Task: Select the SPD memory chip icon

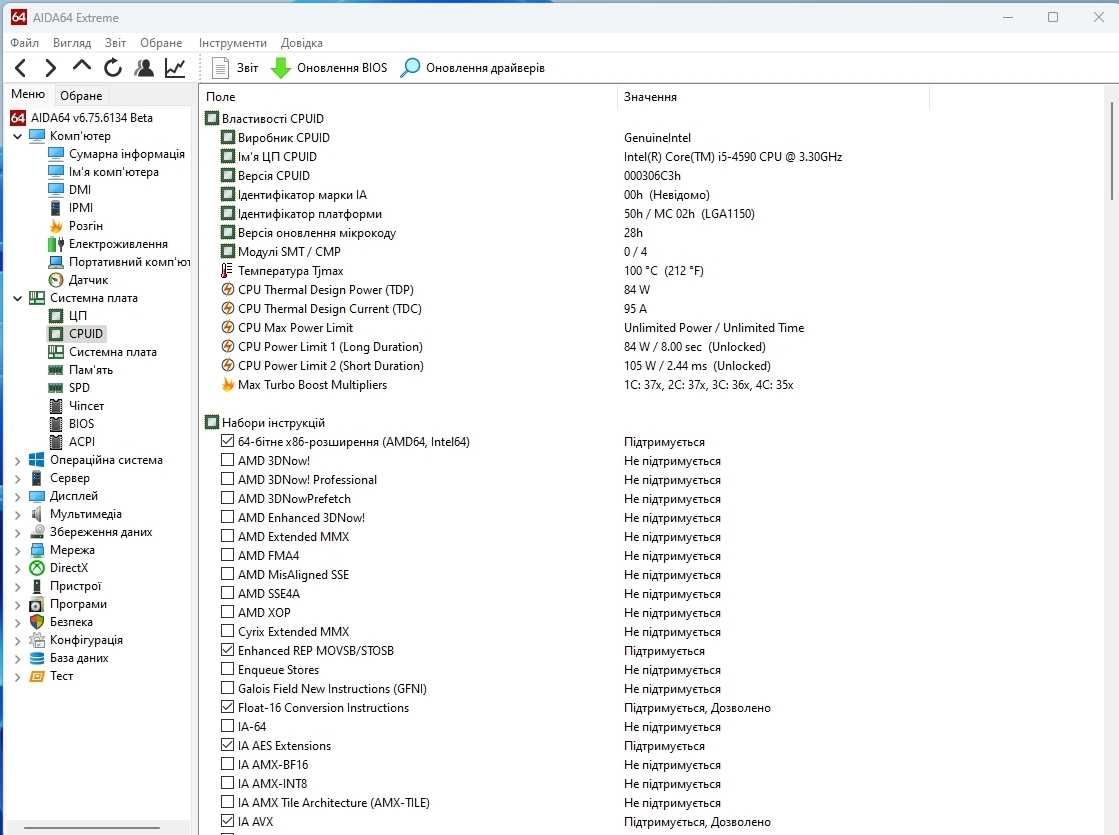Action: click(x=56, y=388)
